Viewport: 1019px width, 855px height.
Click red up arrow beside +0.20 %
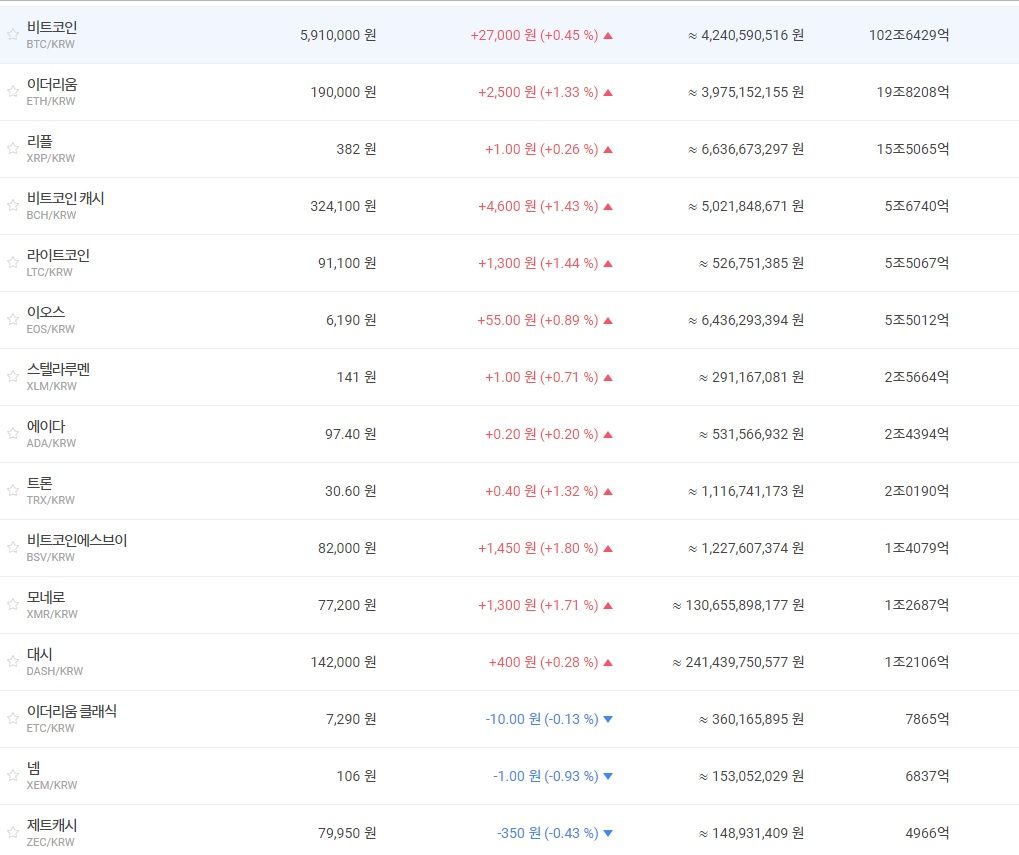coord(608,435)
